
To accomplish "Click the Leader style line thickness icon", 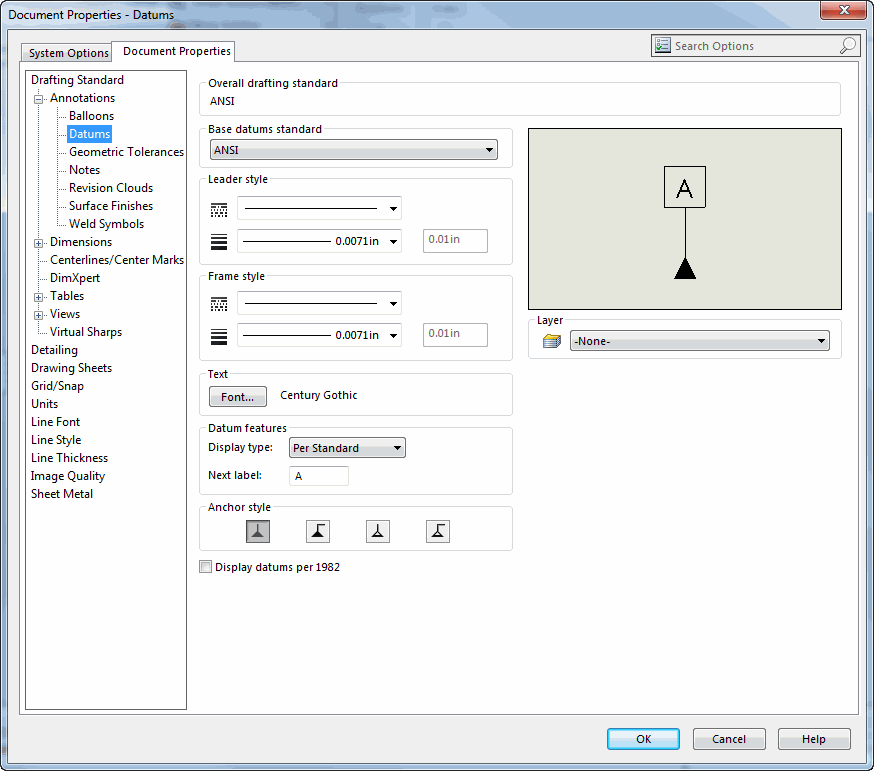I will coord(219,241).
